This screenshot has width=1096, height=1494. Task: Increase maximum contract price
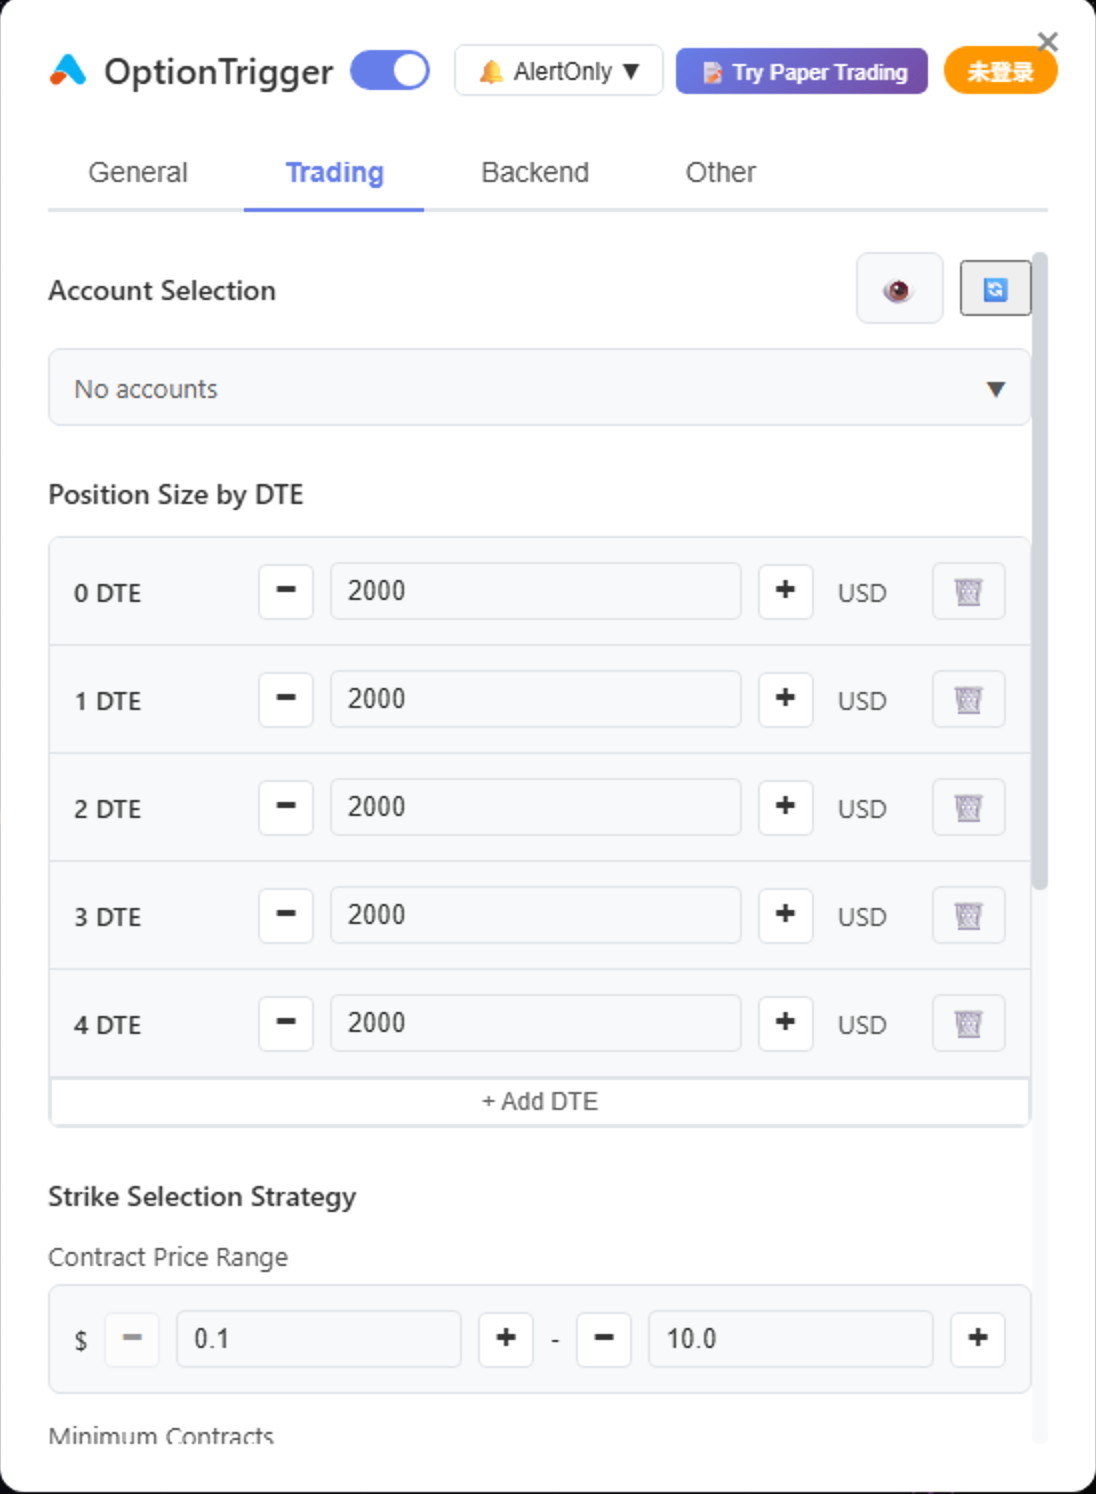click(978, 1339)
